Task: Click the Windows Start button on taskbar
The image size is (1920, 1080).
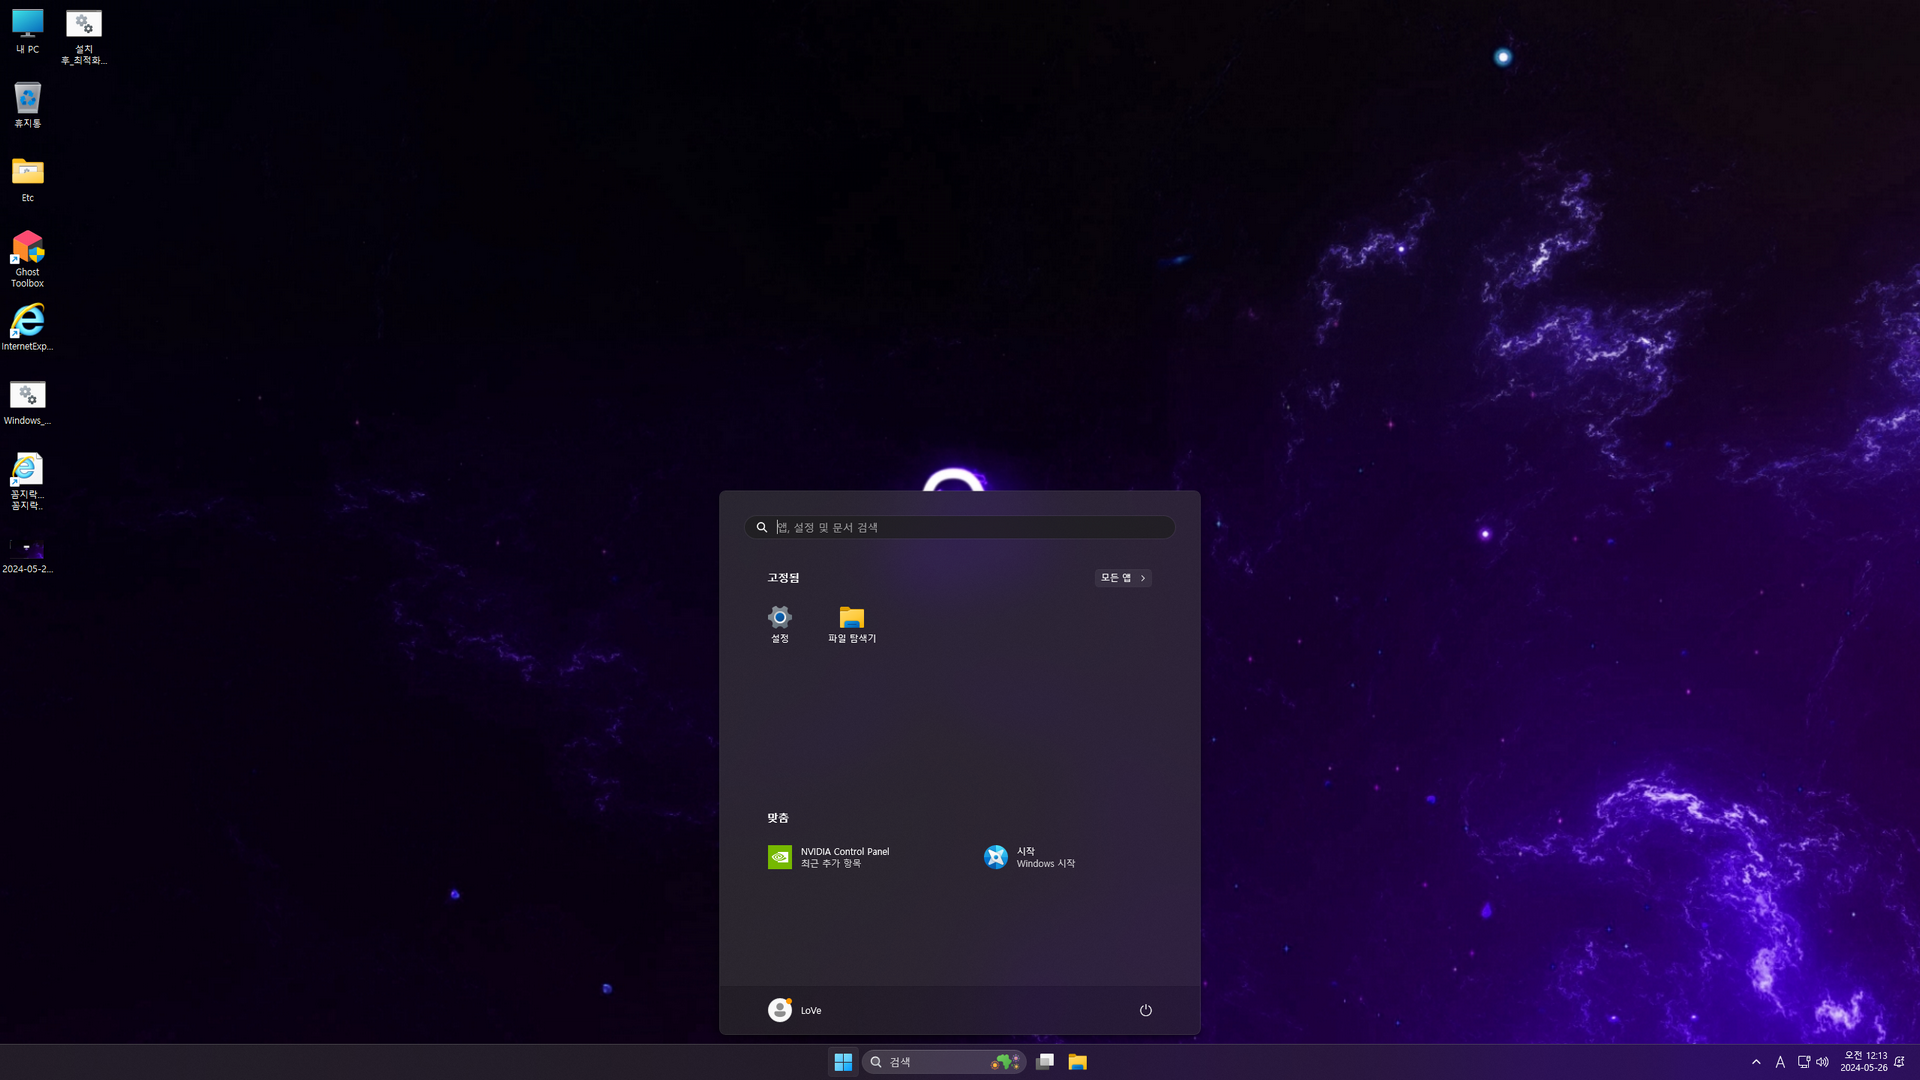Action: [x=843, y=1062]
